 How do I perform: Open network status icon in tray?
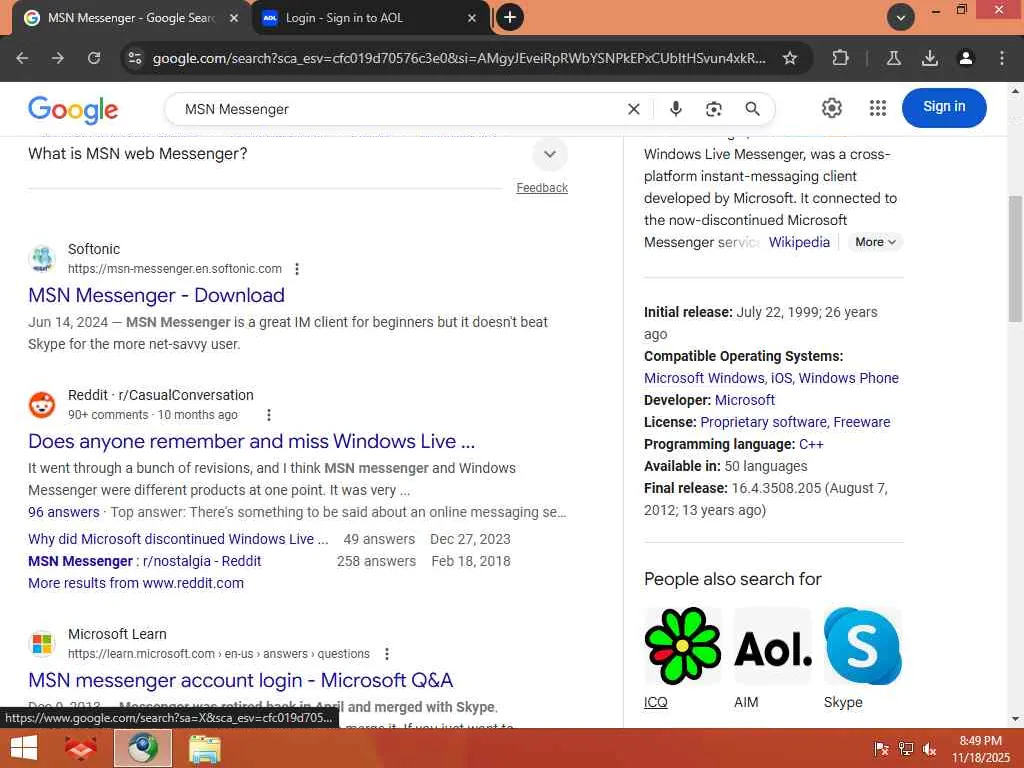(906, 748)
